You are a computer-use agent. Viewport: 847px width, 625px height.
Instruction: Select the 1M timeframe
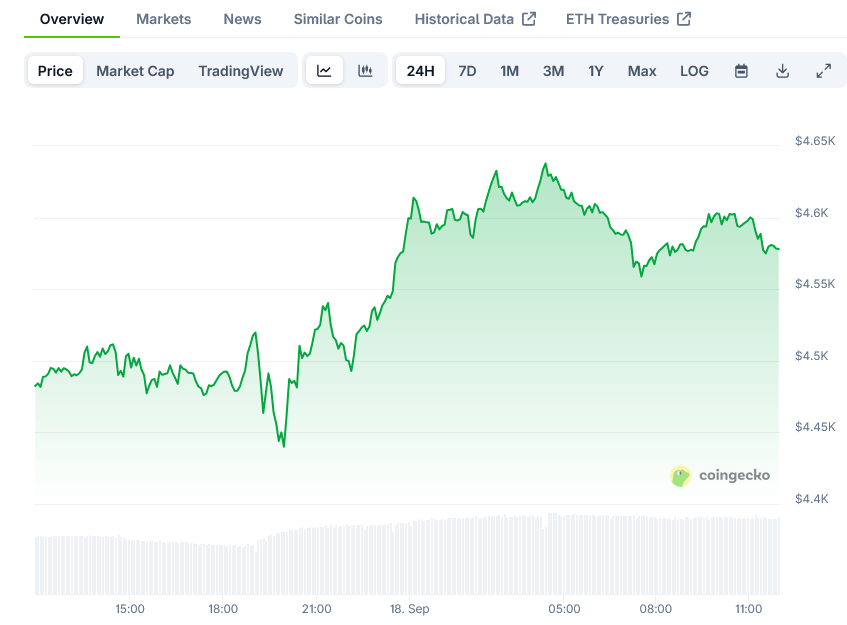[510, 70]
